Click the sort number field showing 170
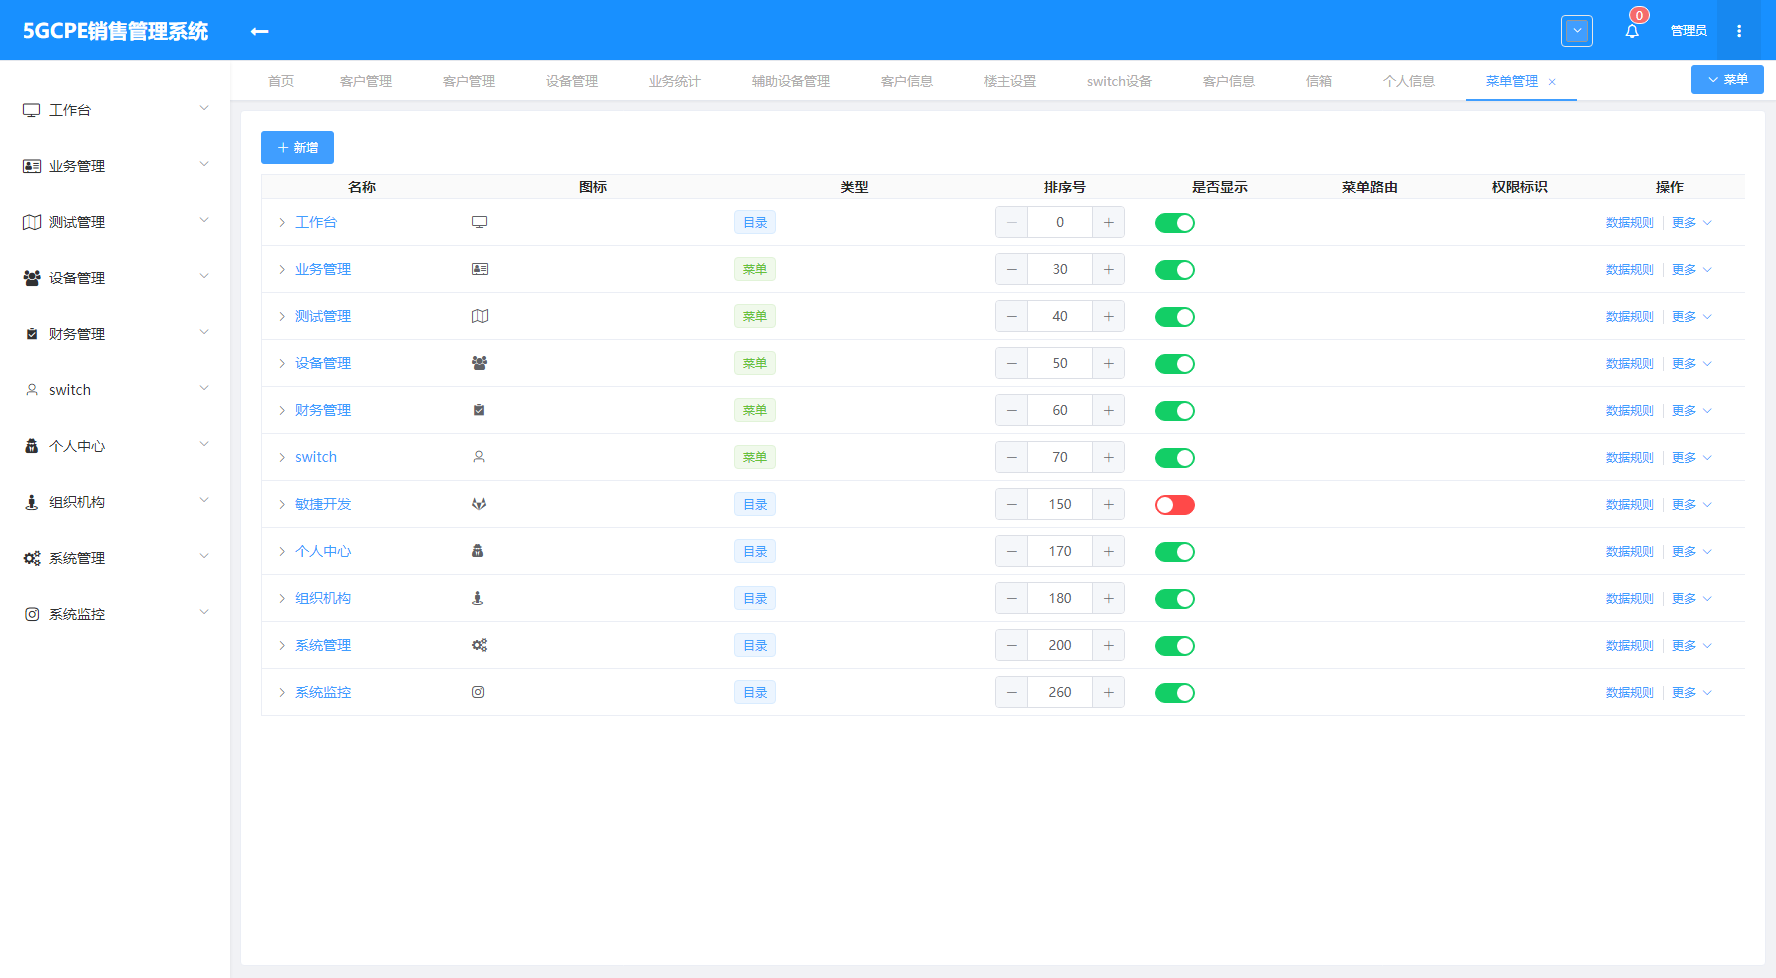This screenshot has width=1776, height=978. [1059, 552]
